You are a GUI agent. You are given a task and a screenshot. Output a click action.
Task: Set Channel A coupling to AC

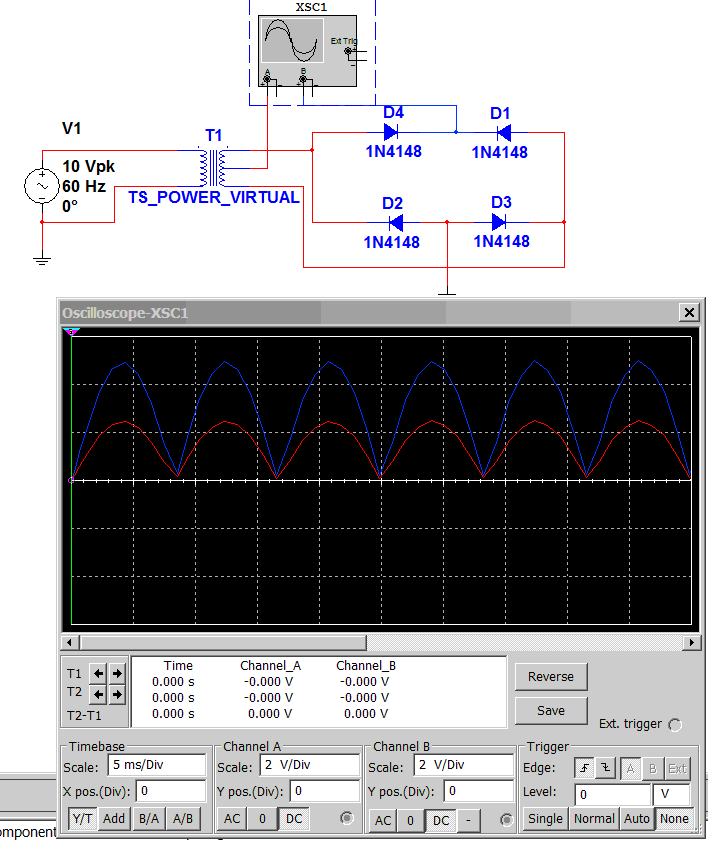[x=232, y=819]
